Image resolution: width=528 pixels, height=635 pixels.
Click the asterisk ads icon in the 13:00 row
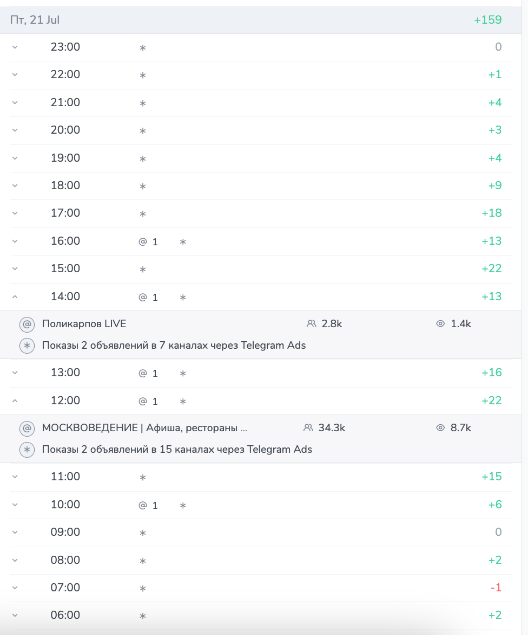coord(183,373)
